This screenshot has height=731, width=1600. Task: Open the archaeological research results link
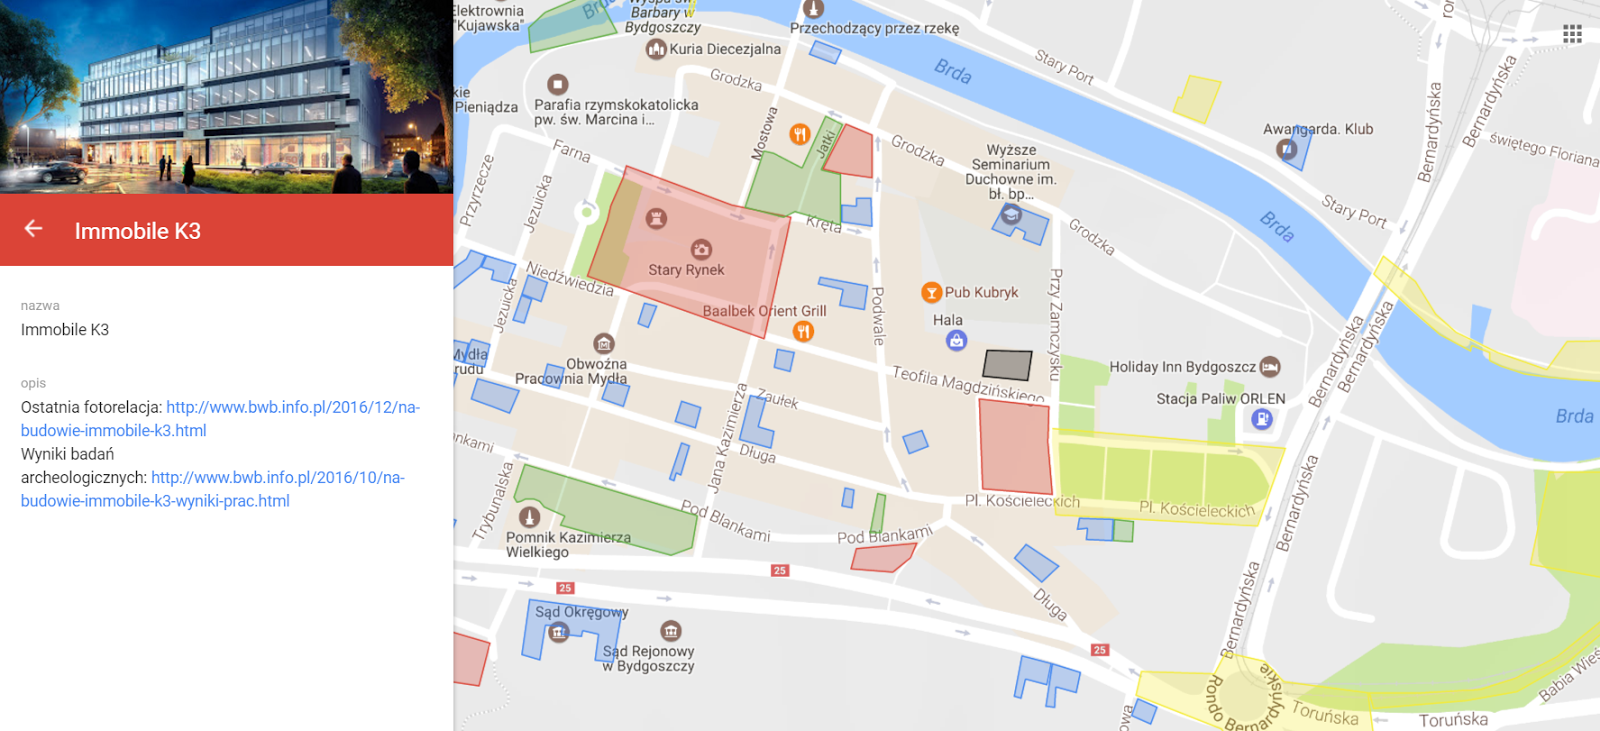(x=213, y=489)
